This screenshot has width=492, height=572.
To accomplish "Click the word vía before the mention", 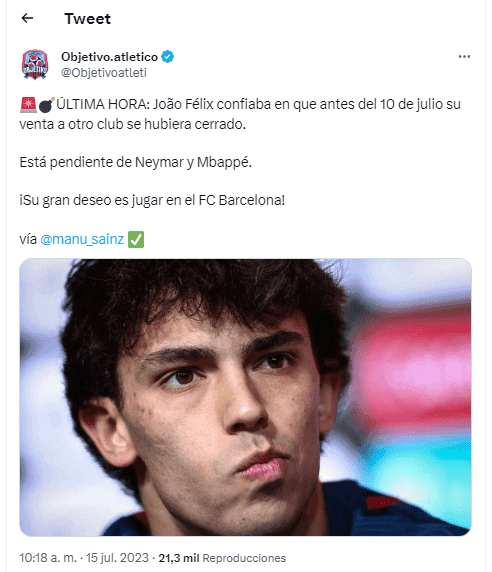I will [x=28, y=239].
